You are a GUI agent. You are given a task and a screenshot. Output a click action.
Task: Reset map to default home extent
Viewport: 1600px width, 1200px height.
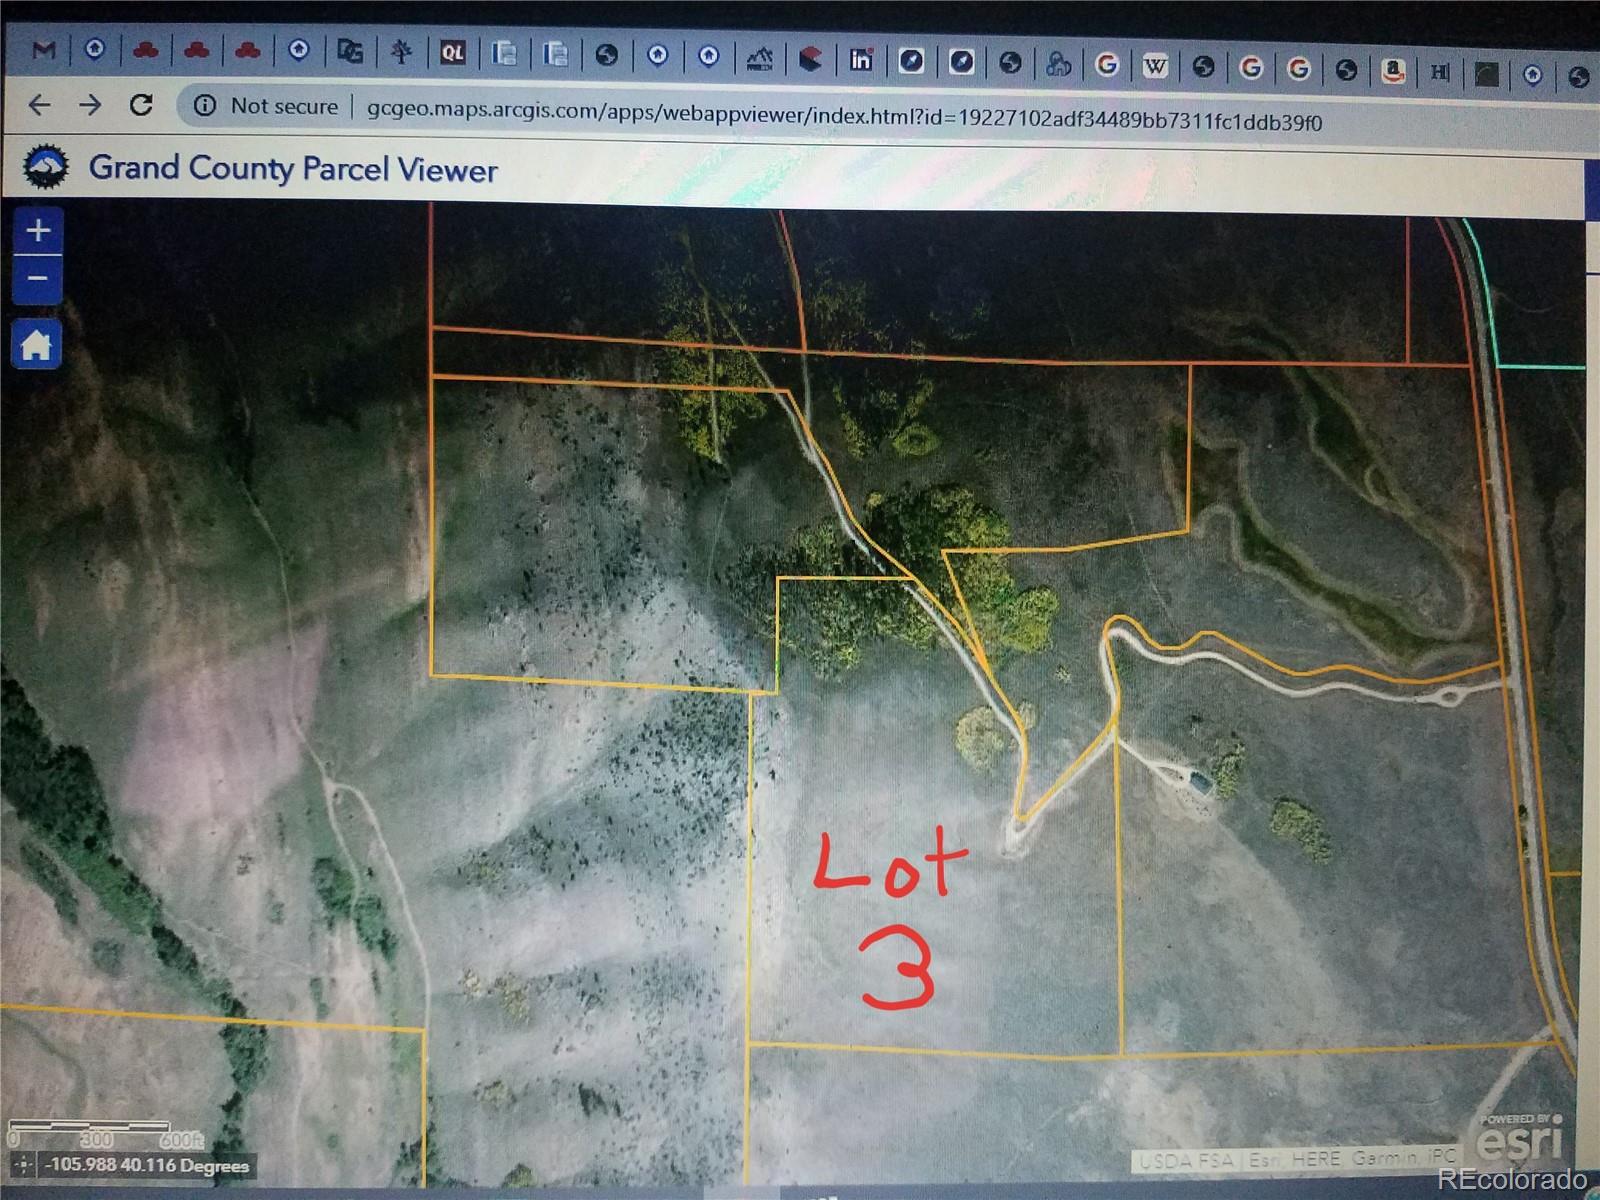[x=37, y=346]
